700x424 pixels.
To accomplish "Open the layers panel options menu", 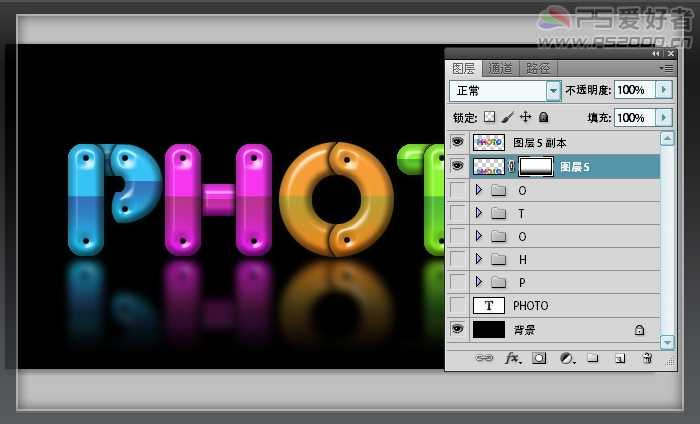I will [x=667, y=68].
